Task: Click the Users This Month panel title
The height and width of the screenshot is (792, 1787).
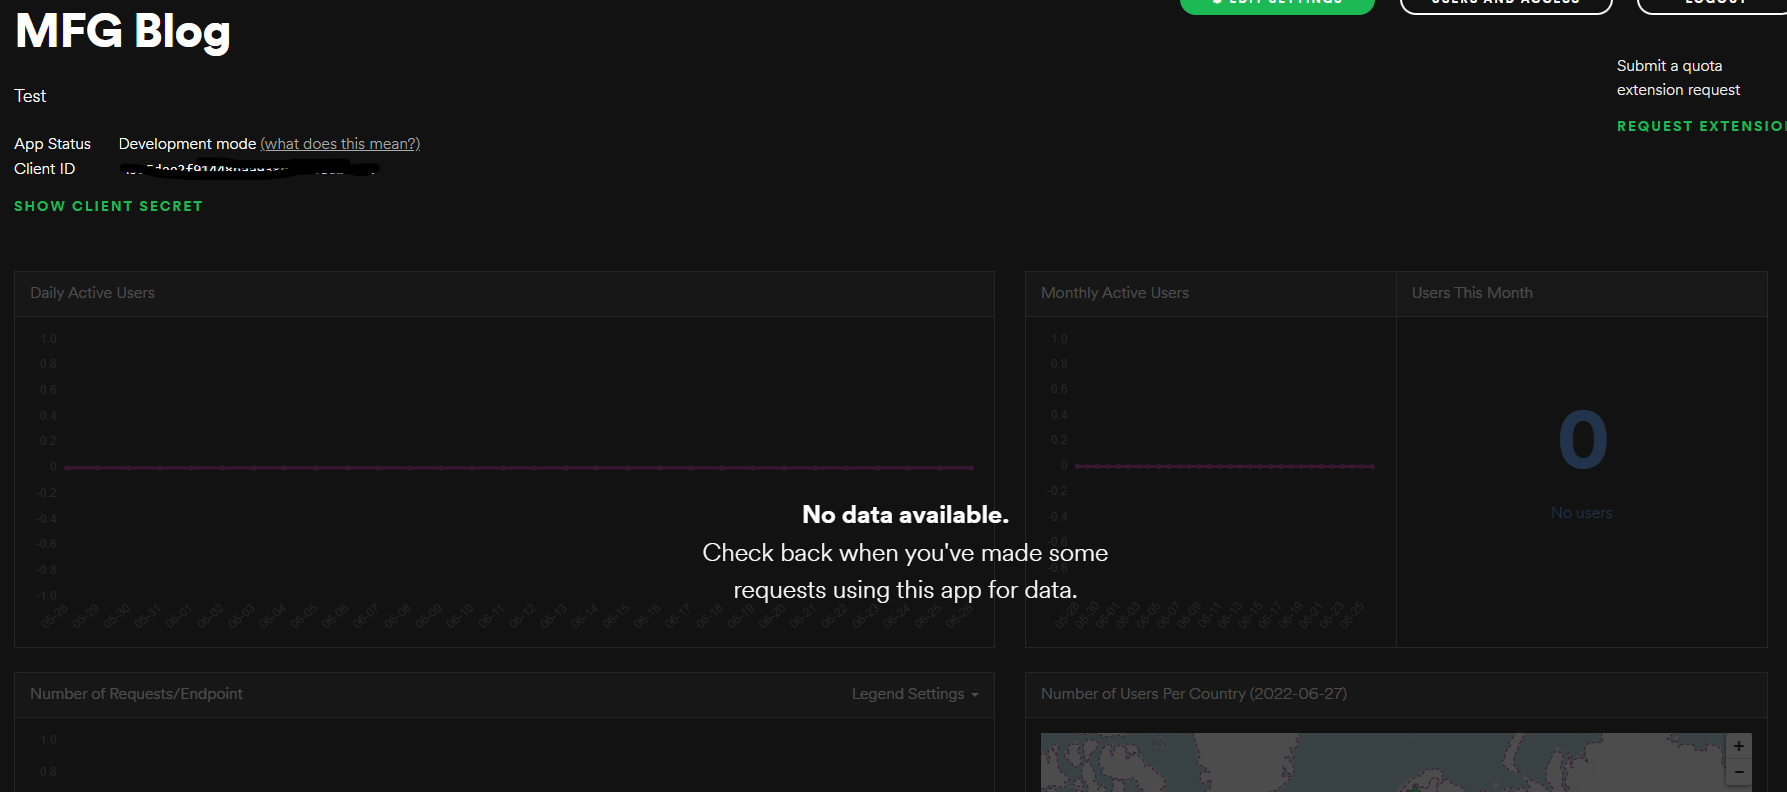Action: click(x=1472, y=293)
